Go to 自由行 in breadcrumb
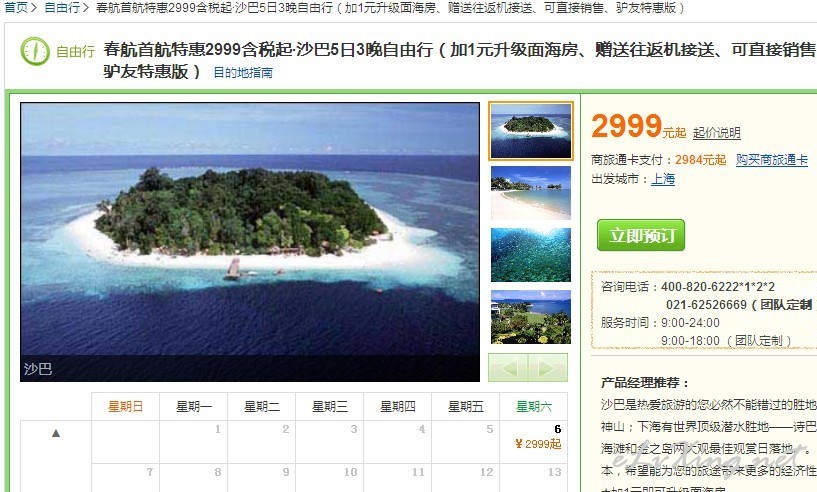 tap(62, 7)
